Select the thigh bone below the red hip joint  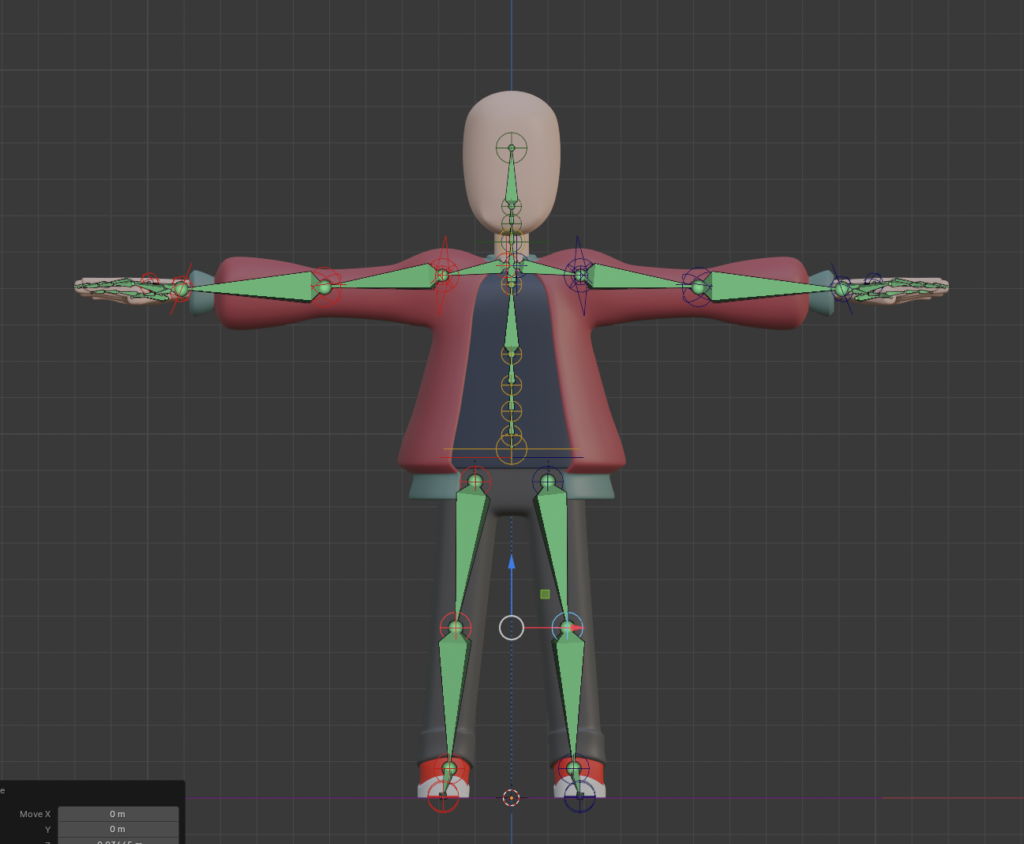[x=468, y=545]
